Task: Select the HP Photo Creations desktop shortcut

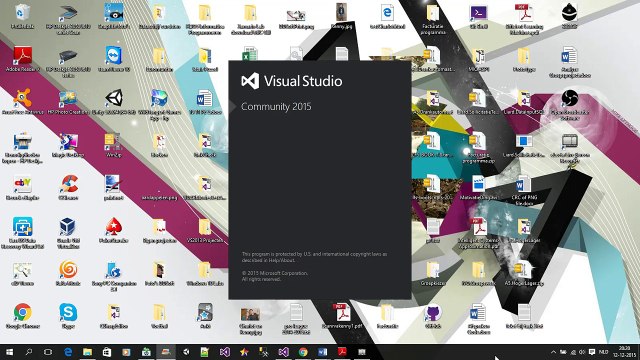Action: [x=68, y=102]
